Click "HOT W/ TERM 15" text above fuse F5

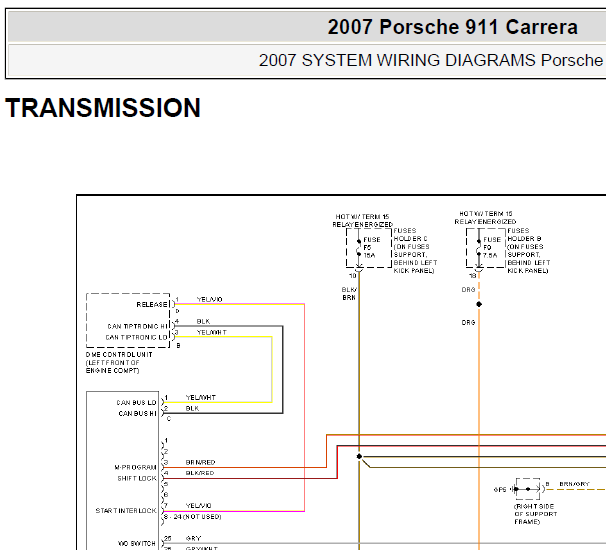[362, 217]
